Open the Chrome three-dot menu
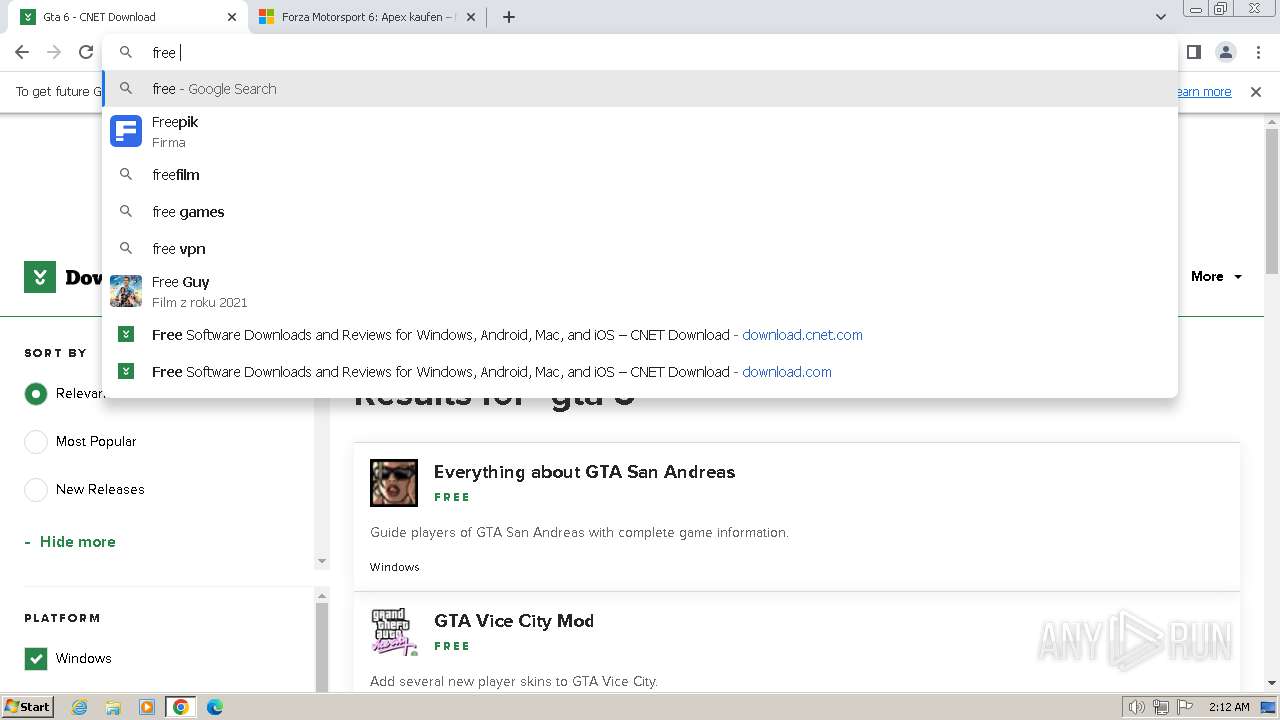 (1258, 52)
